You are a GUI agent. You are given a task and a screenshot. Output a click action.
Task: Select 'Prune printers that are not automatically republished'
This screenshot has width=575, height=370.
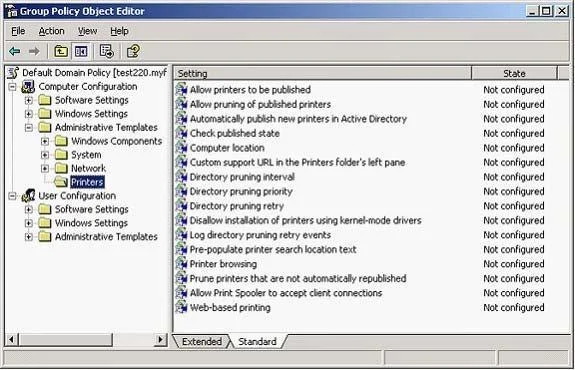pyautogui.click(x=298, y=278)
